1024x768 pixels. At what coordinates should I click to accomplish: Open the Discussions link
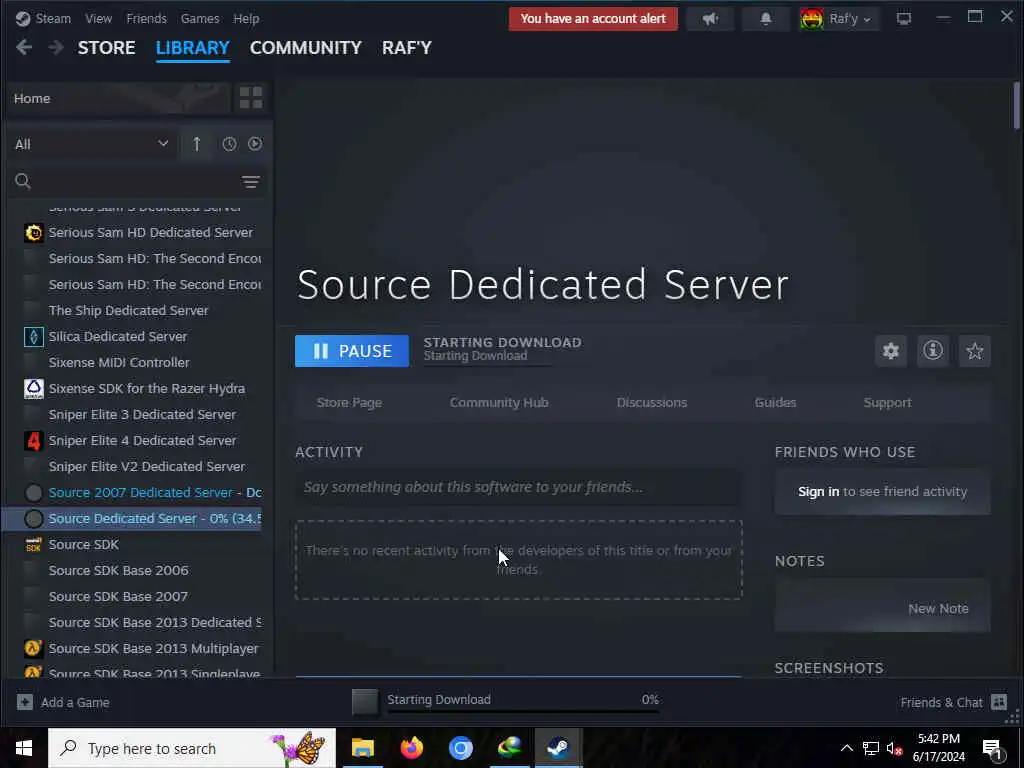[652, 402]
